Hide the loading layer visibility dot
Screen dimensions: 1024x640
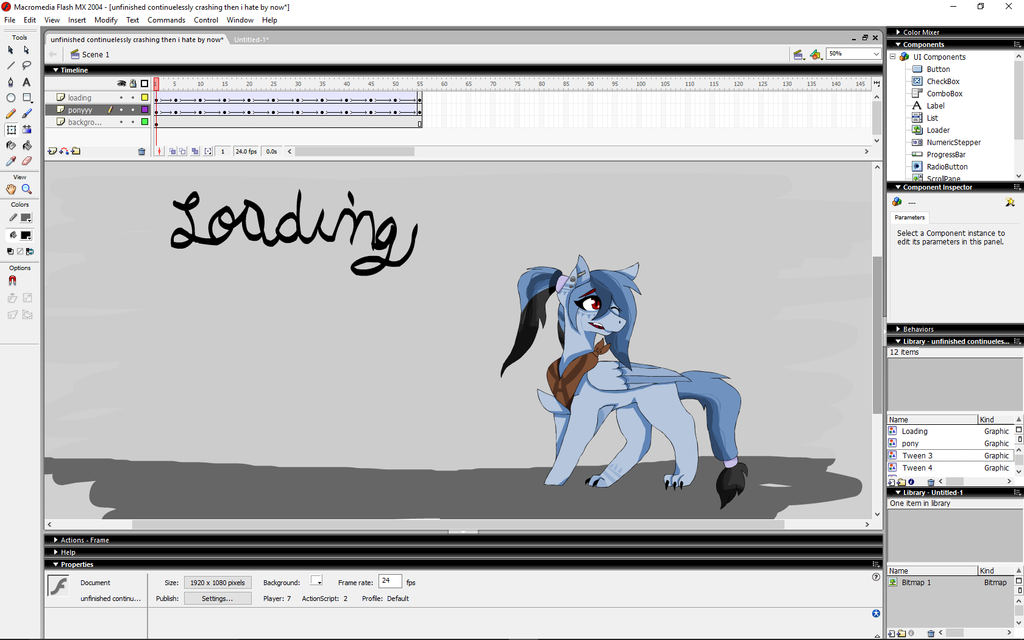pyautogui.click(x=121, y=98)
